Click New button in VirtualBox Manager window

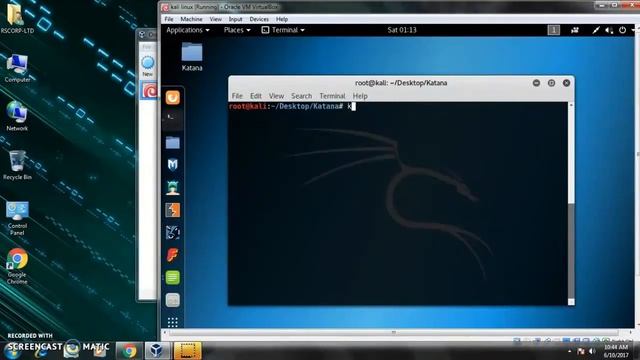pyautogui.click(x=148, y=65)
